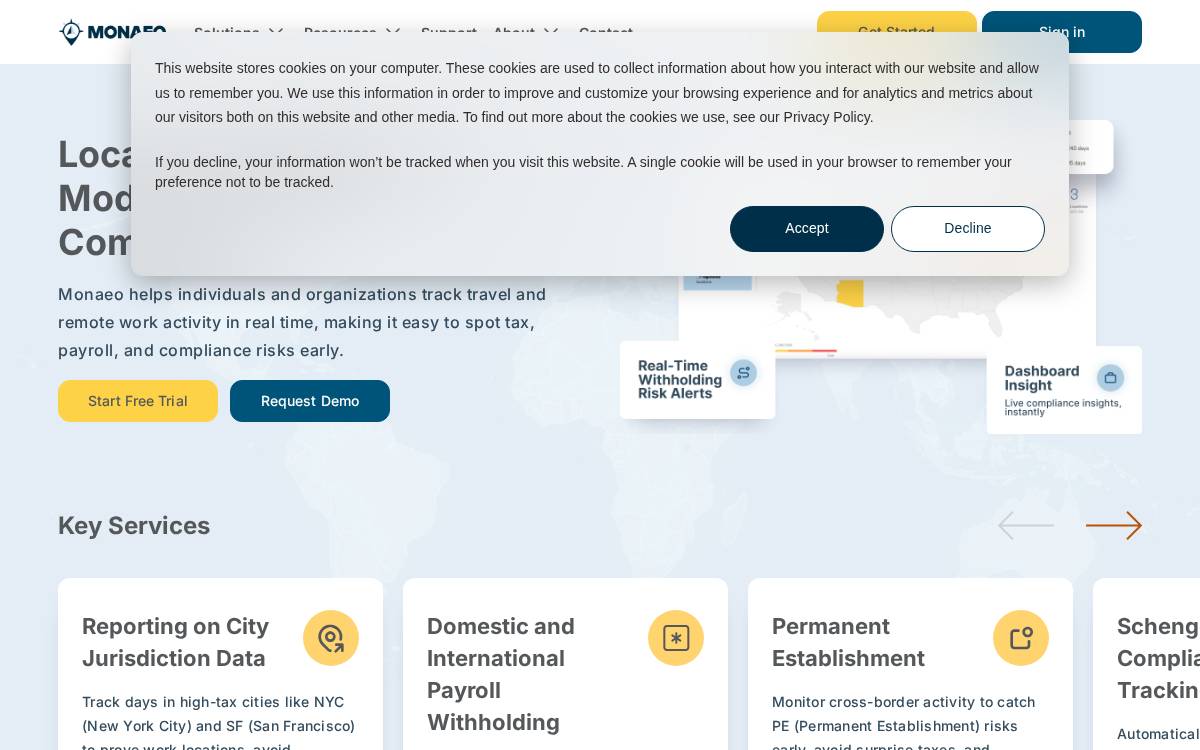Click 'Live compliance insights, instantly' text
1200x750 pixels.
pos(1063,407)
